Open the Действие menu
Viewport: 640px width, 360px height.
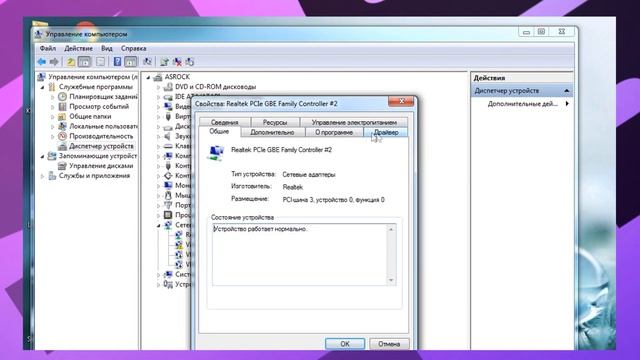coord(78,48)
